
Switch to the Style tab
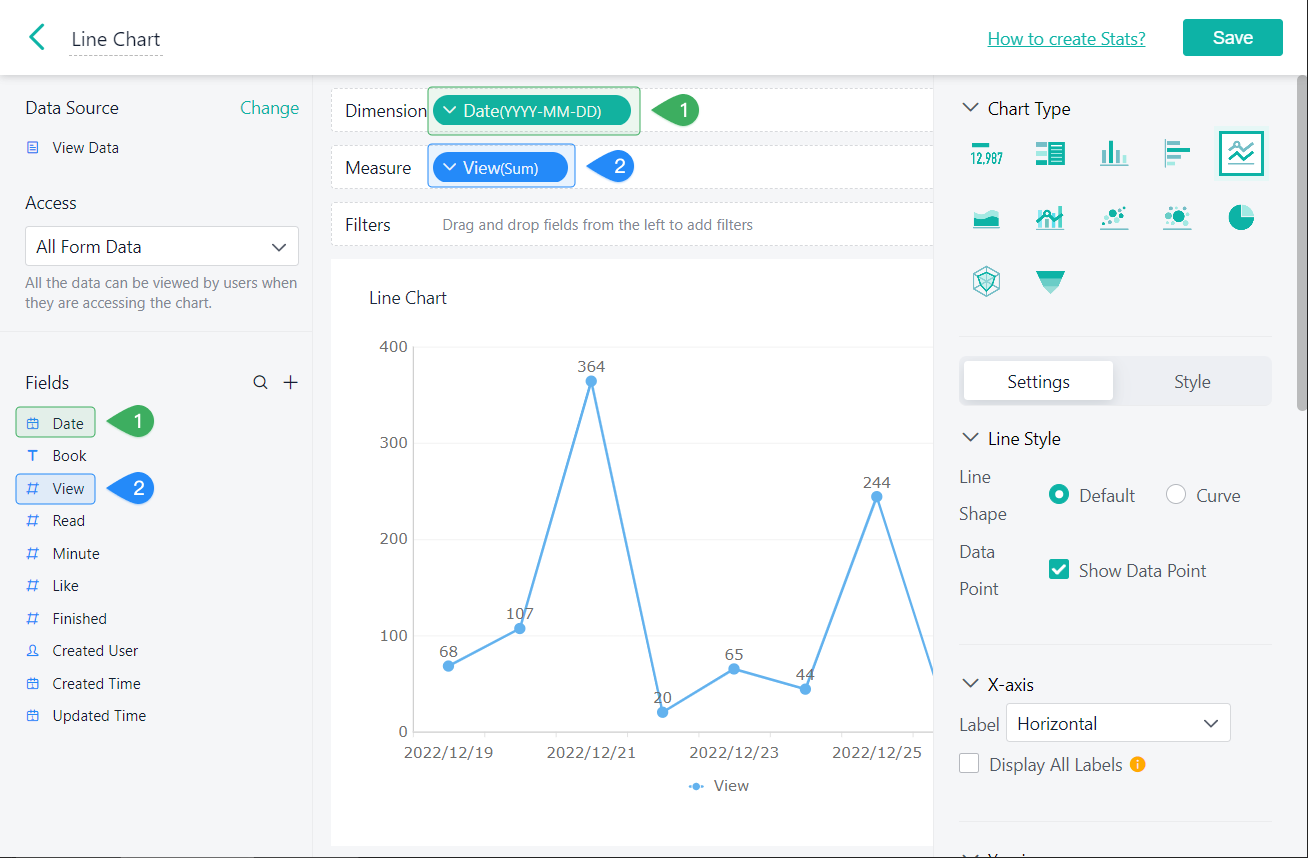point(1192,381)
